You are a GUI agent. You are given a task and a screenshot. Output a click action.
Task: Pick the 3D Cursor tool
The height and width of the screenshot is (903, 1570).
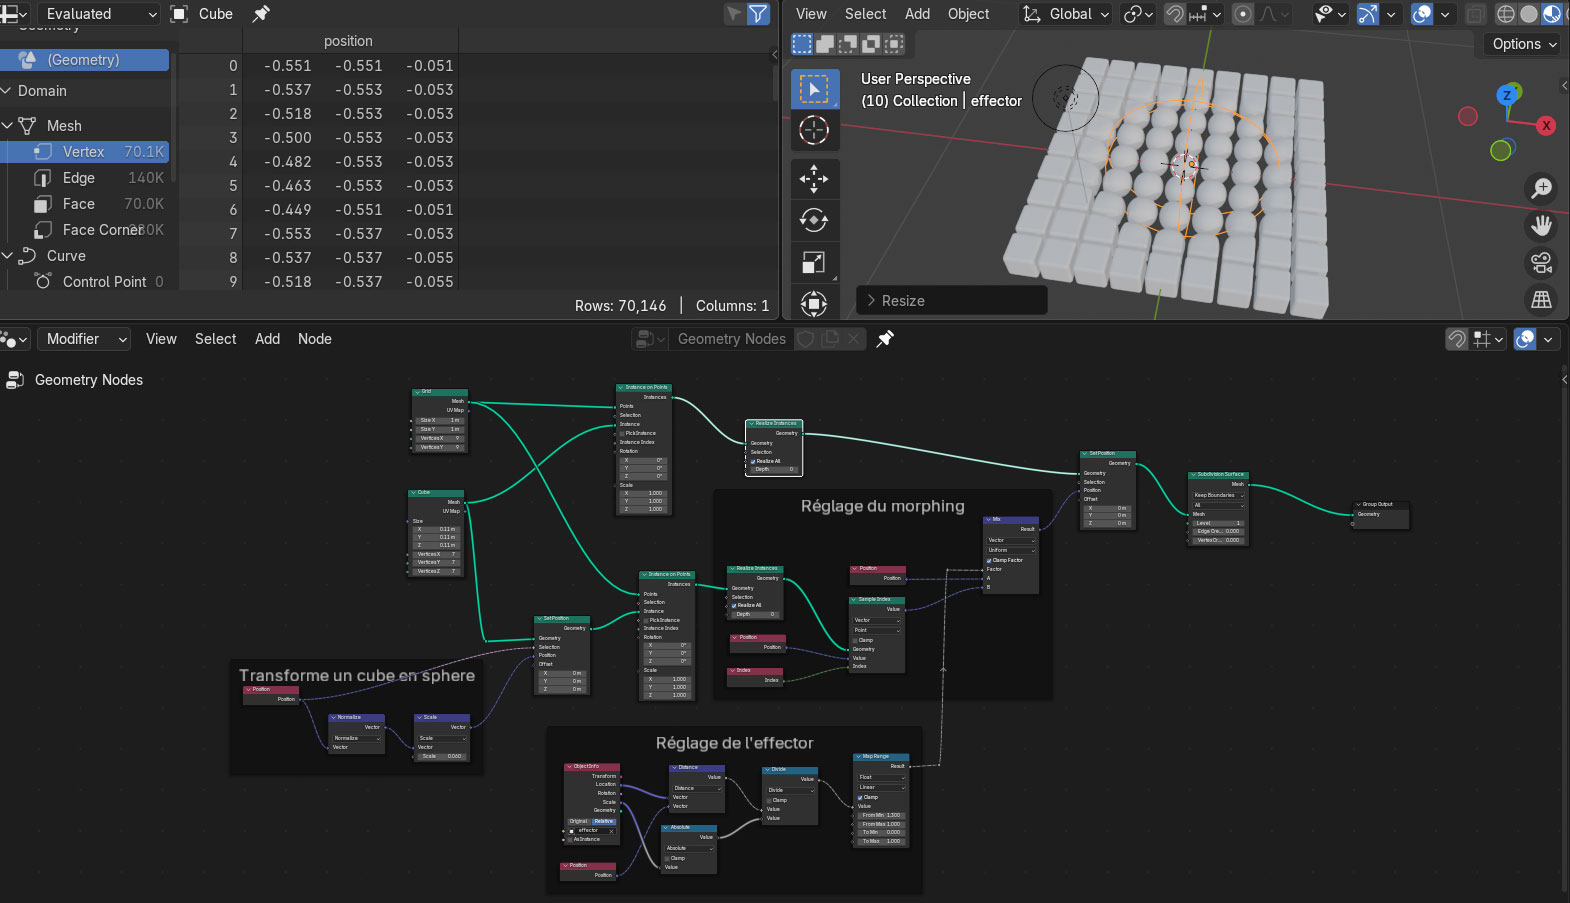[814, 130]
